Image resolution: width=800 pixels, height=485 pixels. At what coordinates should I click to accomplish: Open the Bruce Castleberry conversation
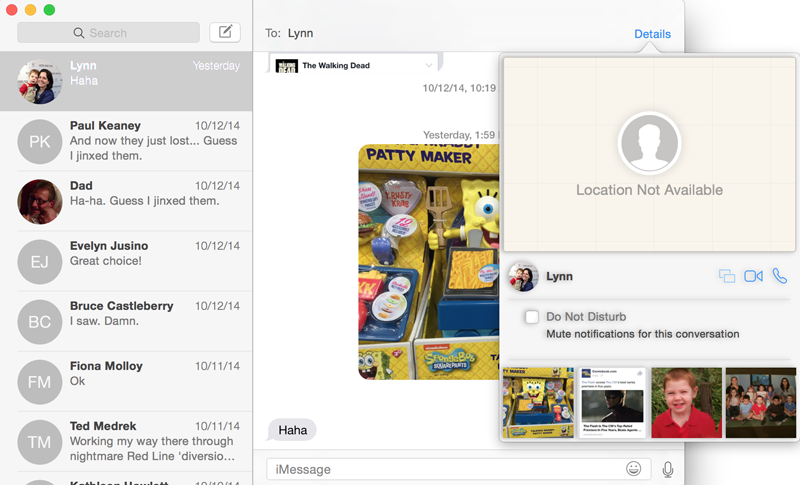point(126,321)
